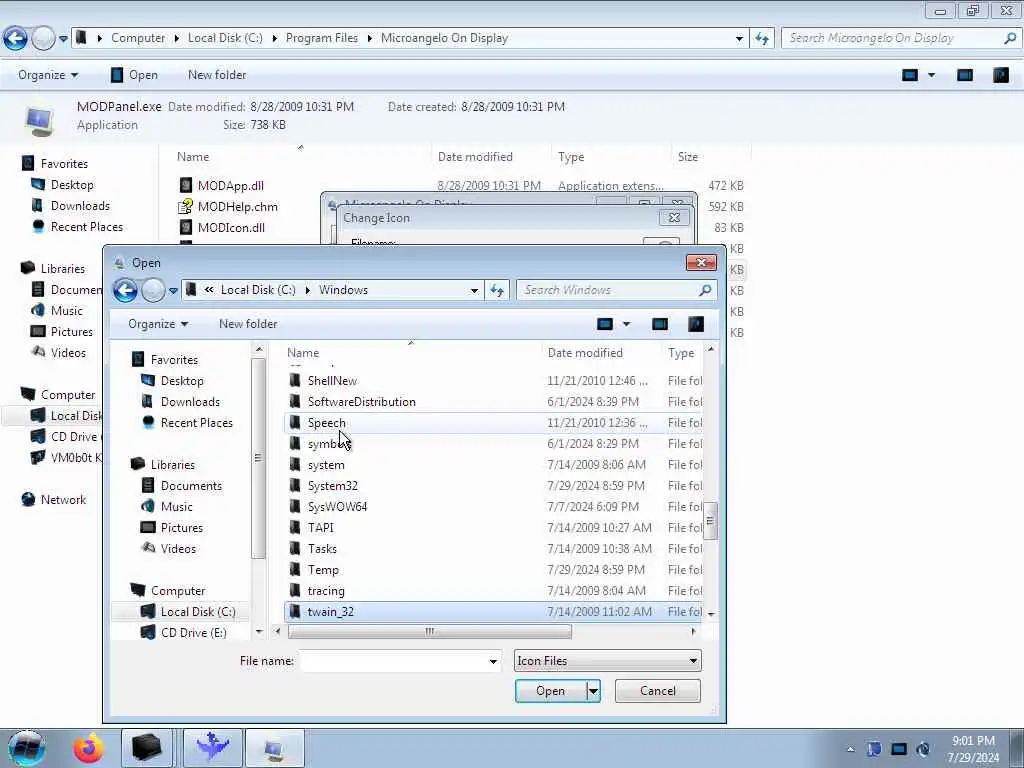Click Search Windows field
The width and height of the screenshot is (1024, 768).
pos(607,290)
